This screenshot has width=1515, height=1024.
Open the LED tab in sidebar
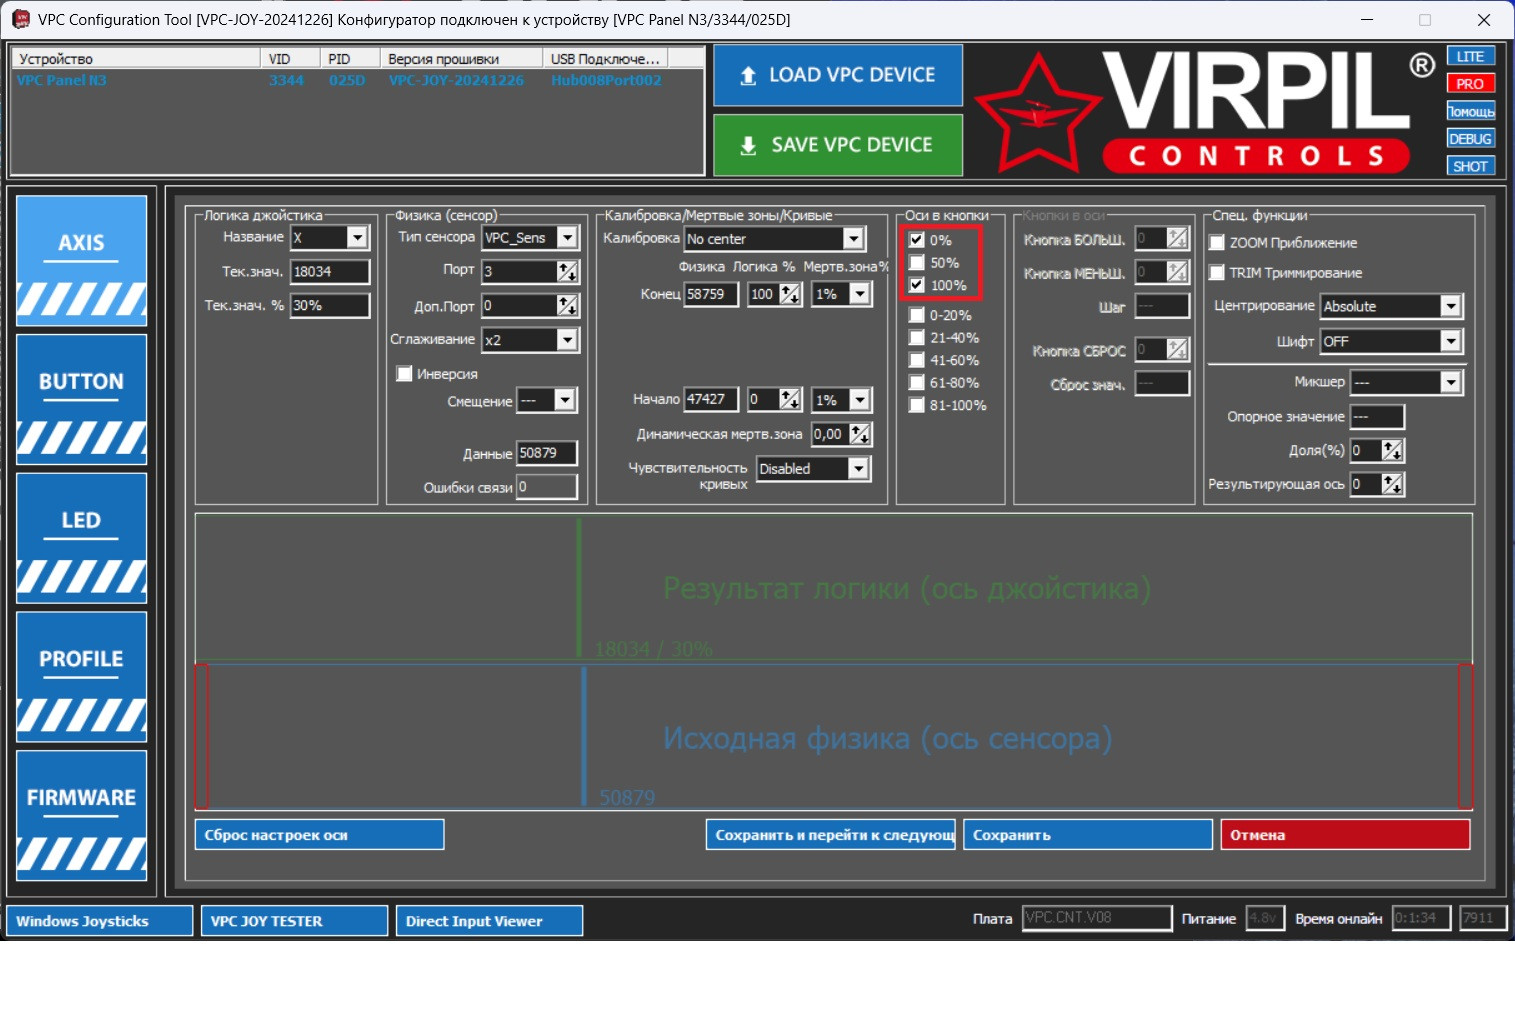(82, 538)
